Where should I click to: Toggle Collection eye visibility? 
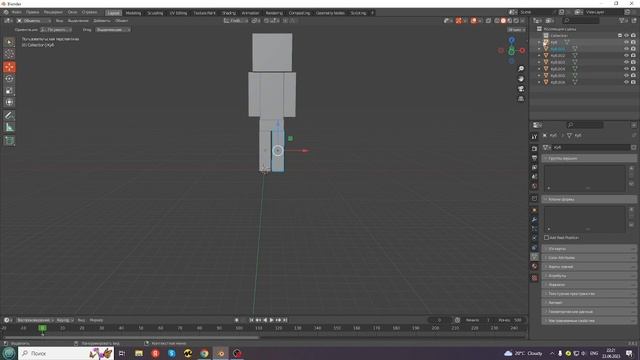627,36
